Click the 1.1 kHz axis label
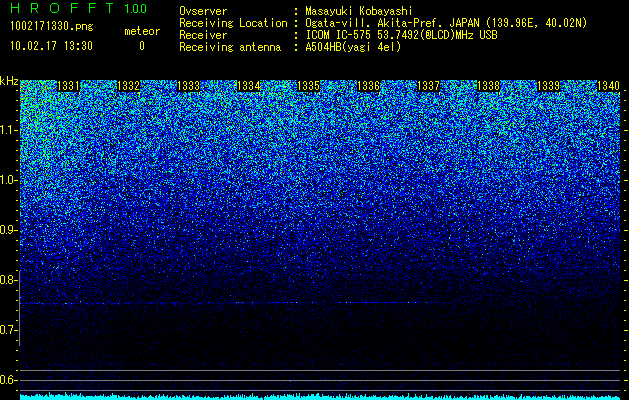Viewport: 629px width, 400px height. 8,130
